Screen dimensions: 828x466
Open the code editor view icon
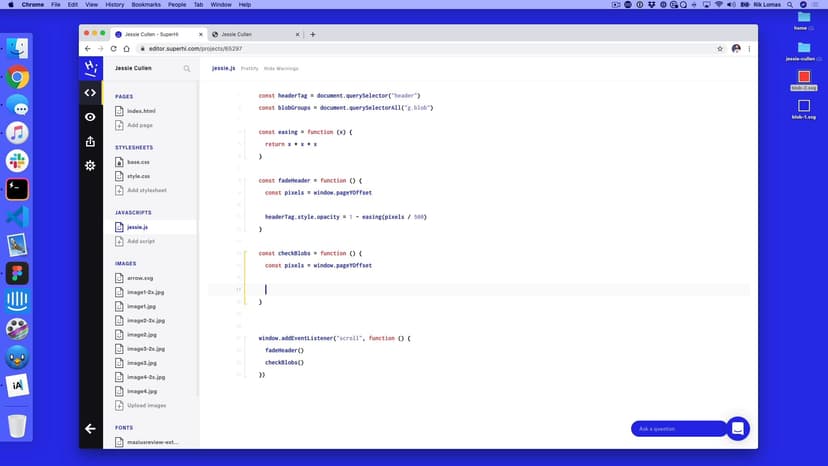[90, 93]
